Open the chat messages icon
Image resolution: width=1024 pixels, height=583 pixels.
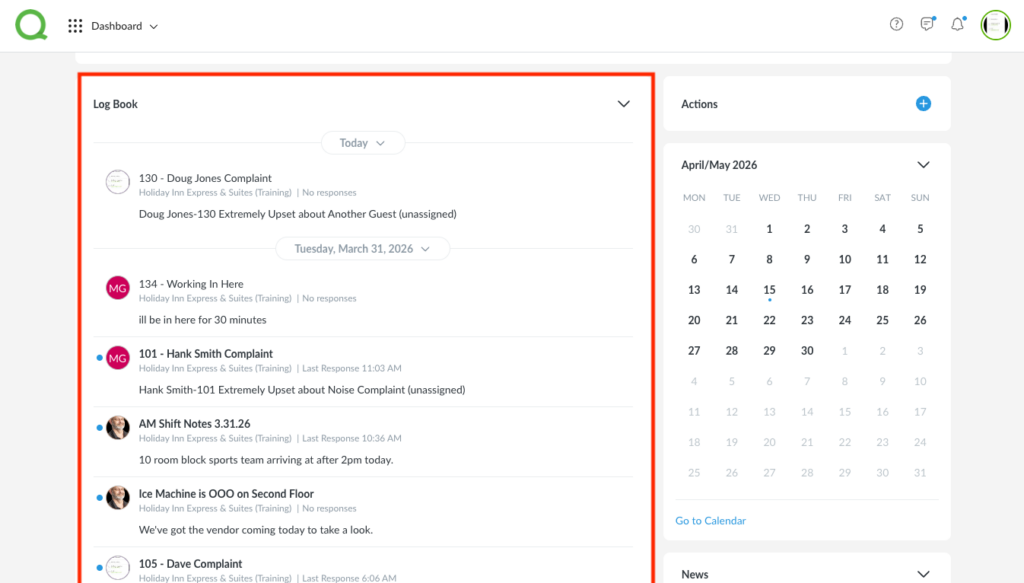coord(927,25)
